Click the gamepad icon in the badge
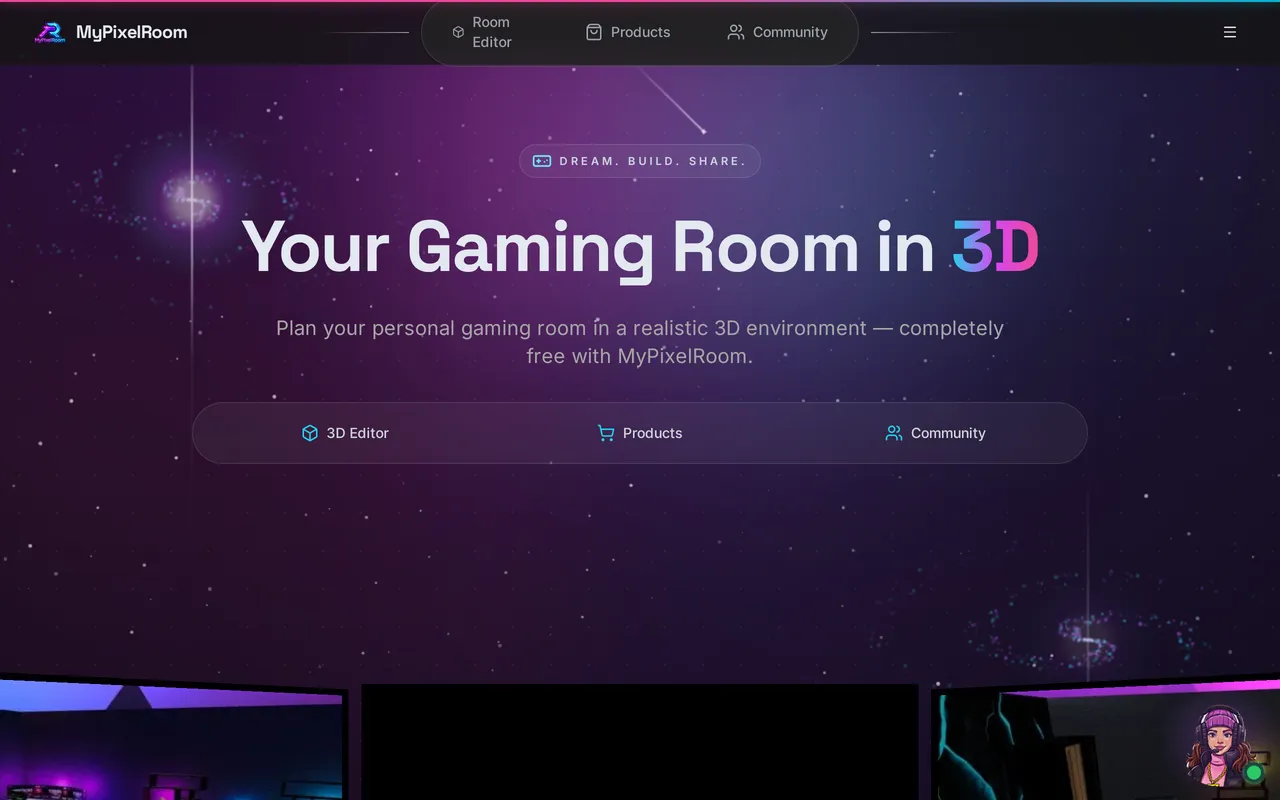 pos(542,161)
